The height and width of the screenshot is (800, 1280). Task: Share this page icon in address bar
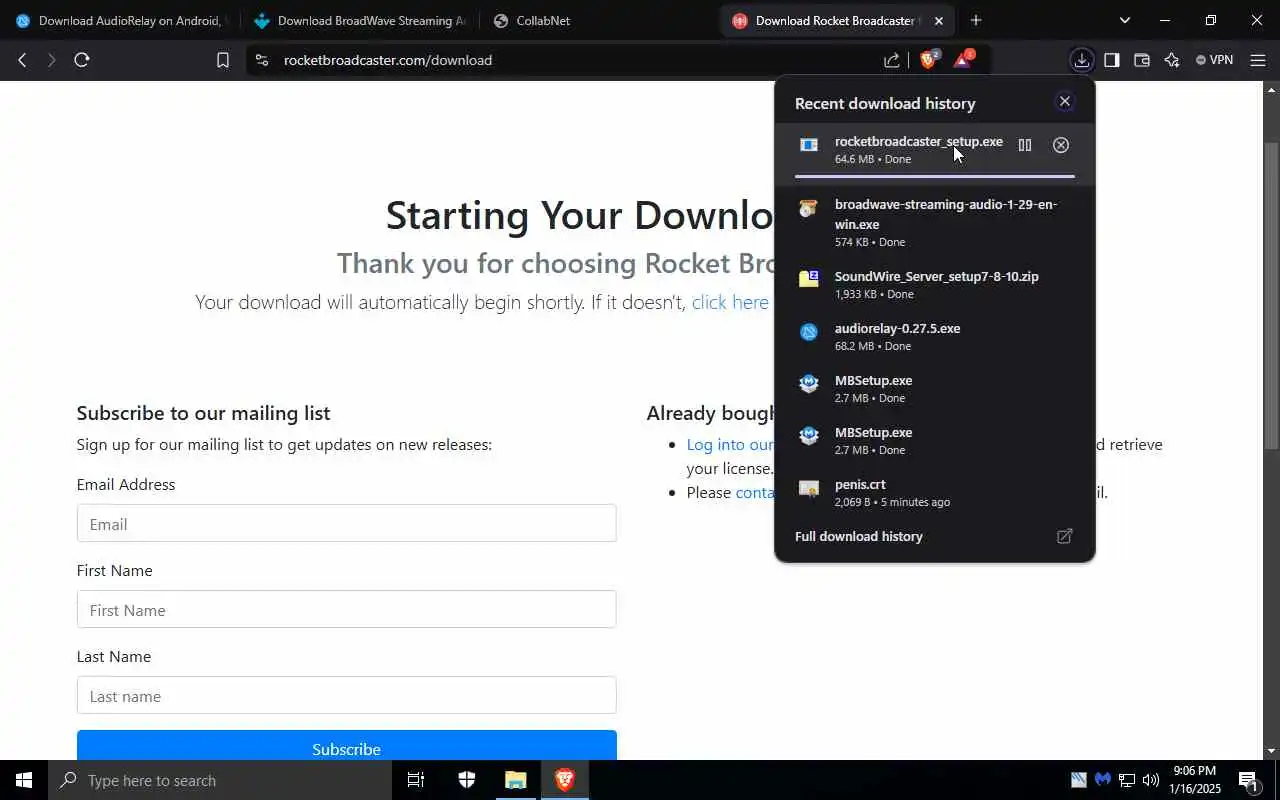coord(892,60)
